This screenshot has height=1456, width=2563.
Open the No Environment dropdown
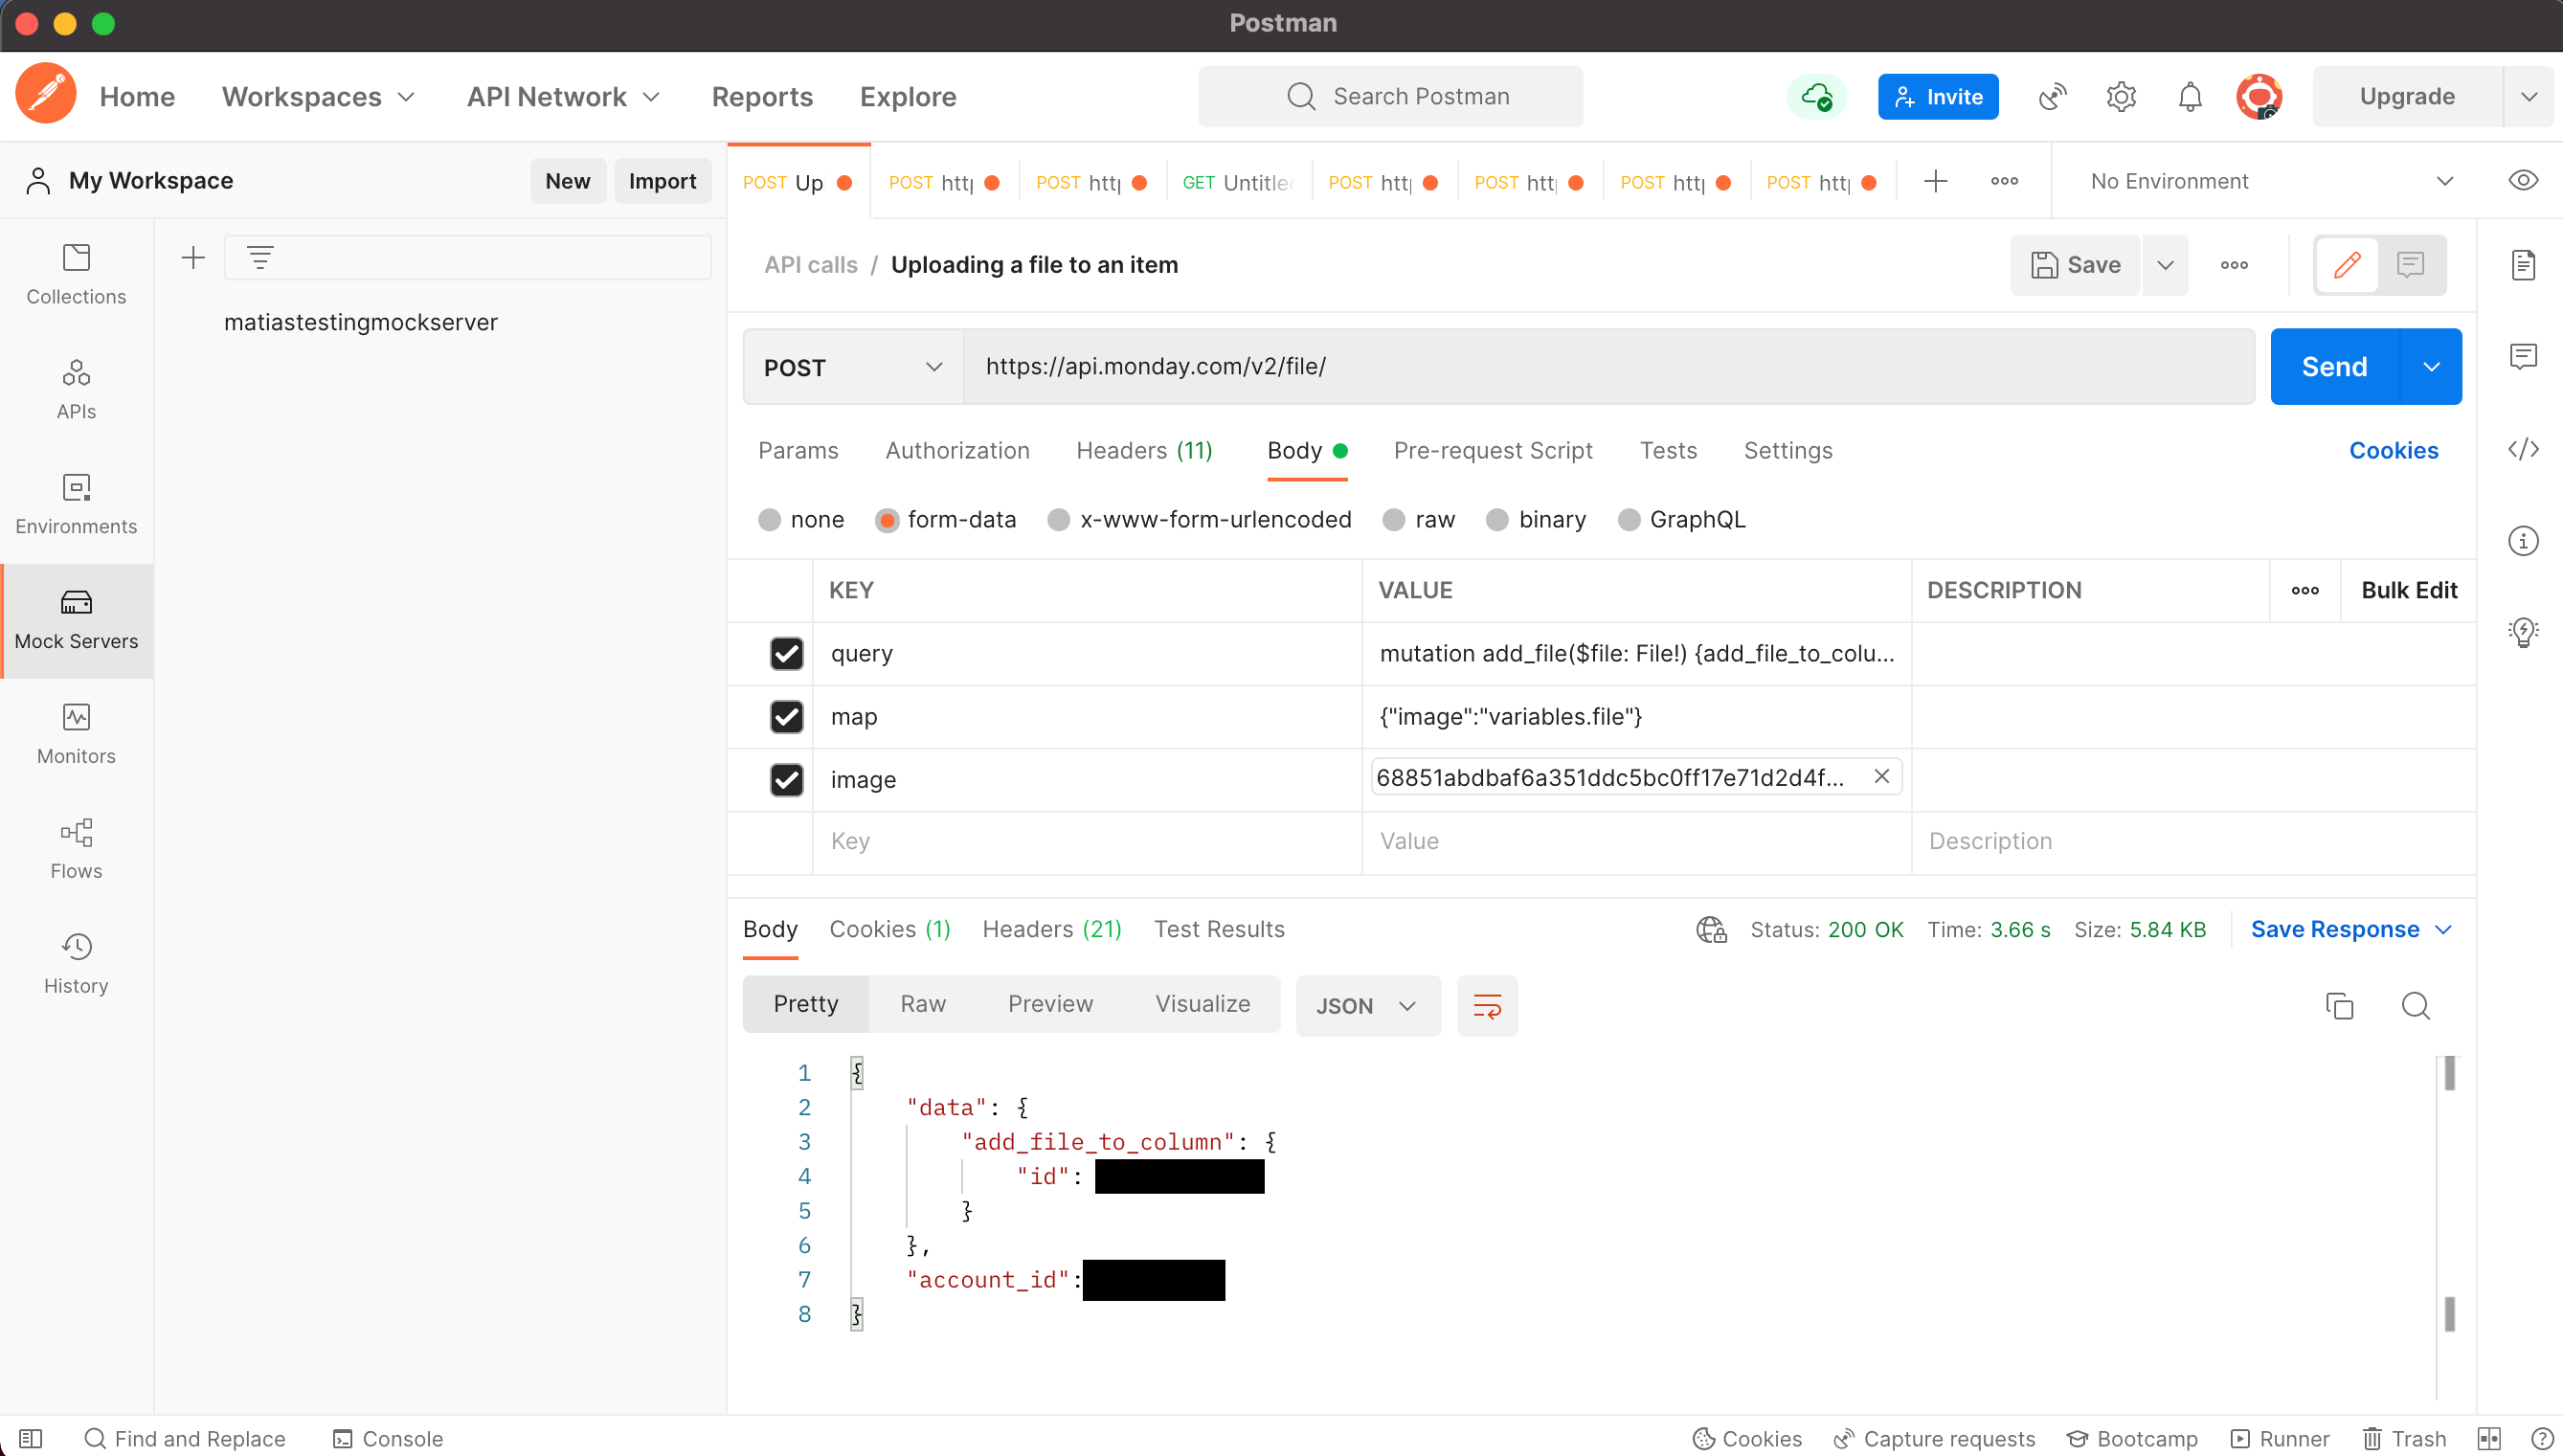(x=2271, y=181)
